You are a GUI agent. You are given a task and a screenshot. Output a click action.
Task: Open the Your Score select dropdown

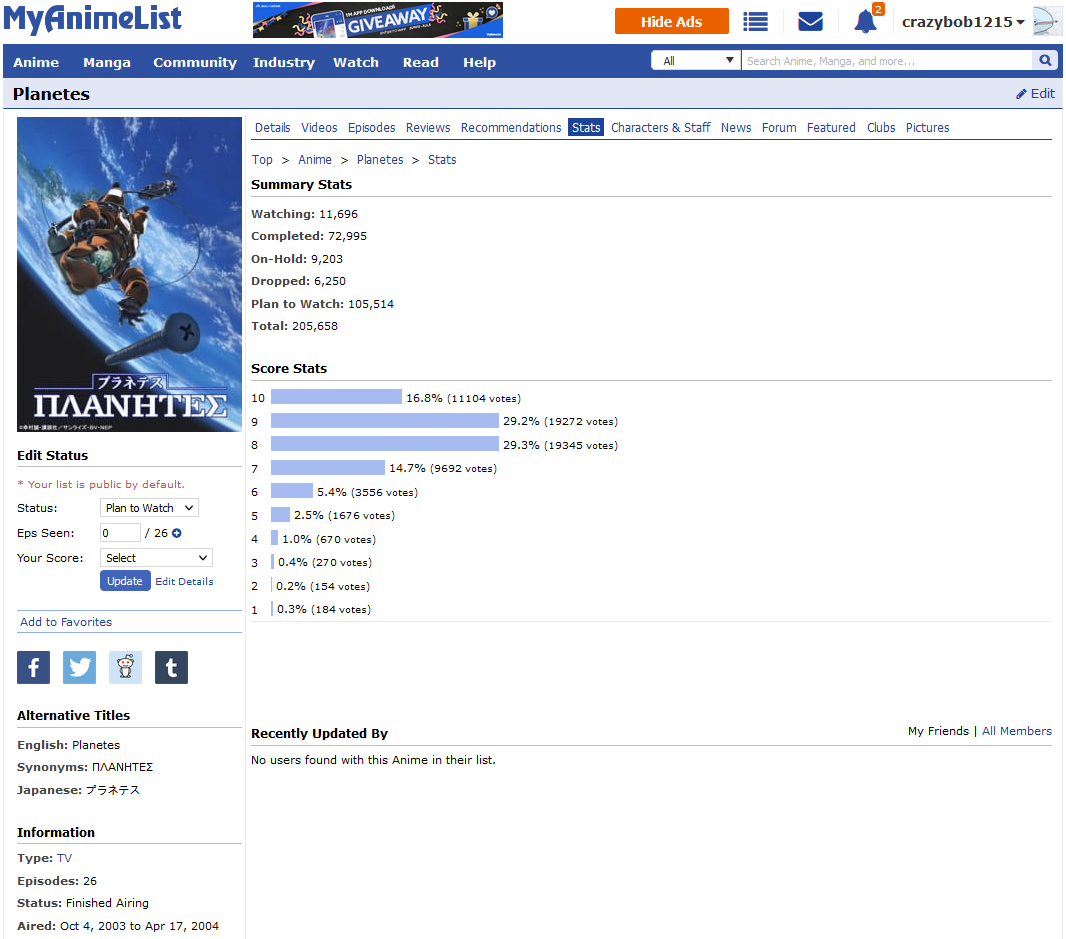[156, 558]
